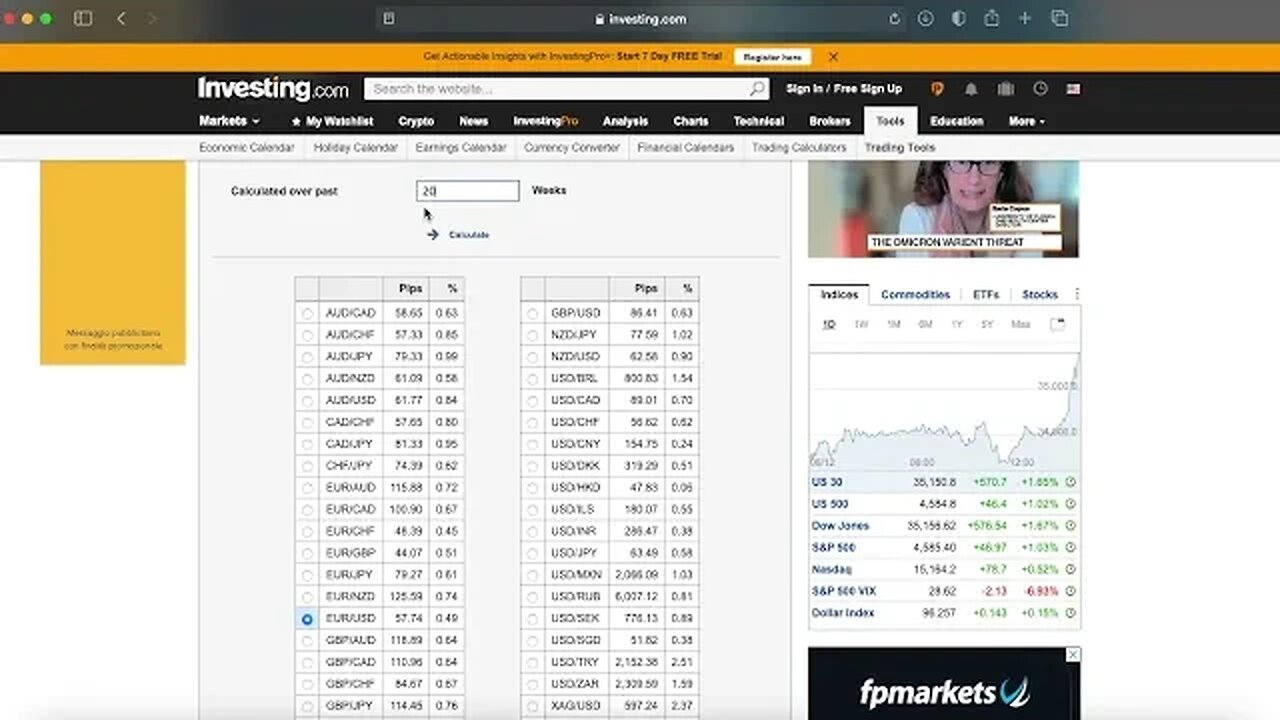Viewport: 1280px width, 720px height.
Task: Open the US flag edition selector
Action: click(x=1073, y=89)
